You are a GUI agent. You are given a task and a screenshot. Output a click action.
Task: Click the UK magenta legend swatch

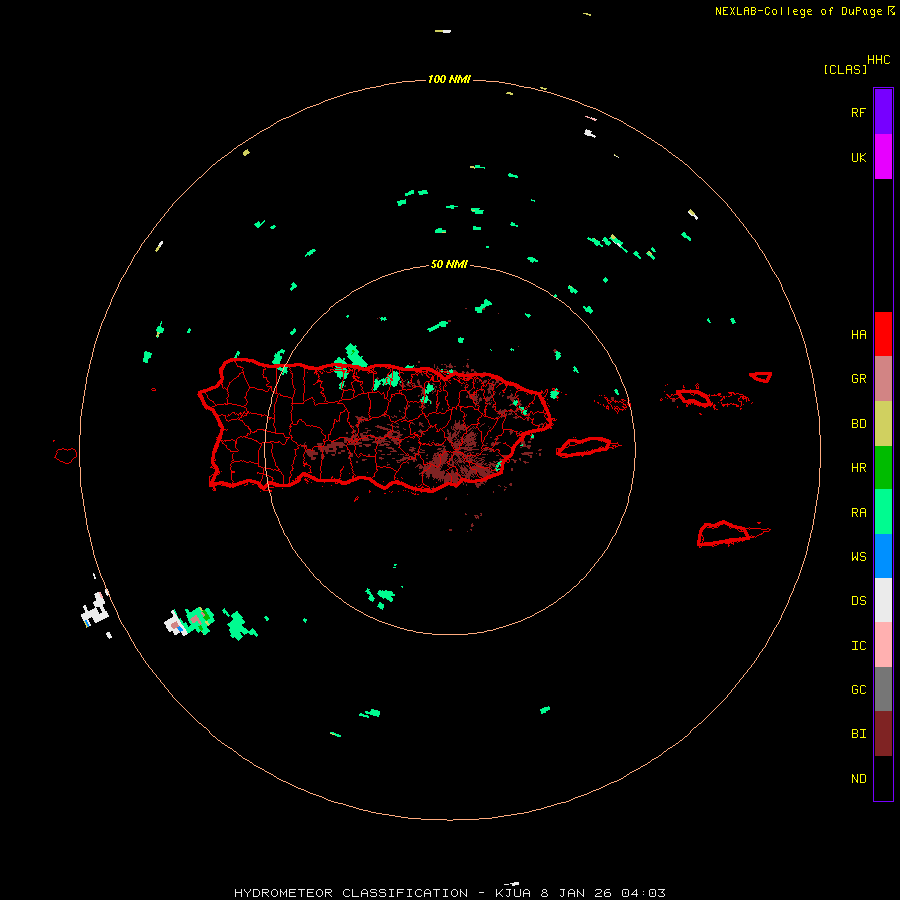tap(883, 157)
